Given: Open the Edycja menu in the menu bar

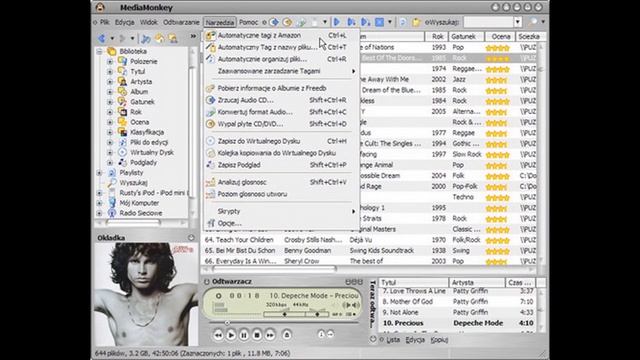Looking at the screenshot, I should pyautogui.click(x=124, y=22).
